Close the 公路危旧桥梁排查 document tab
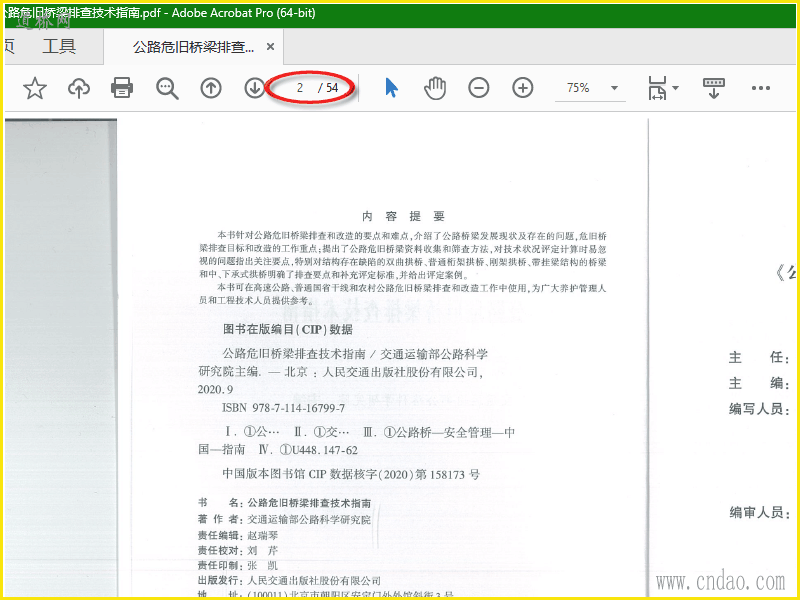Screen dimensions: 800x600 270,47
